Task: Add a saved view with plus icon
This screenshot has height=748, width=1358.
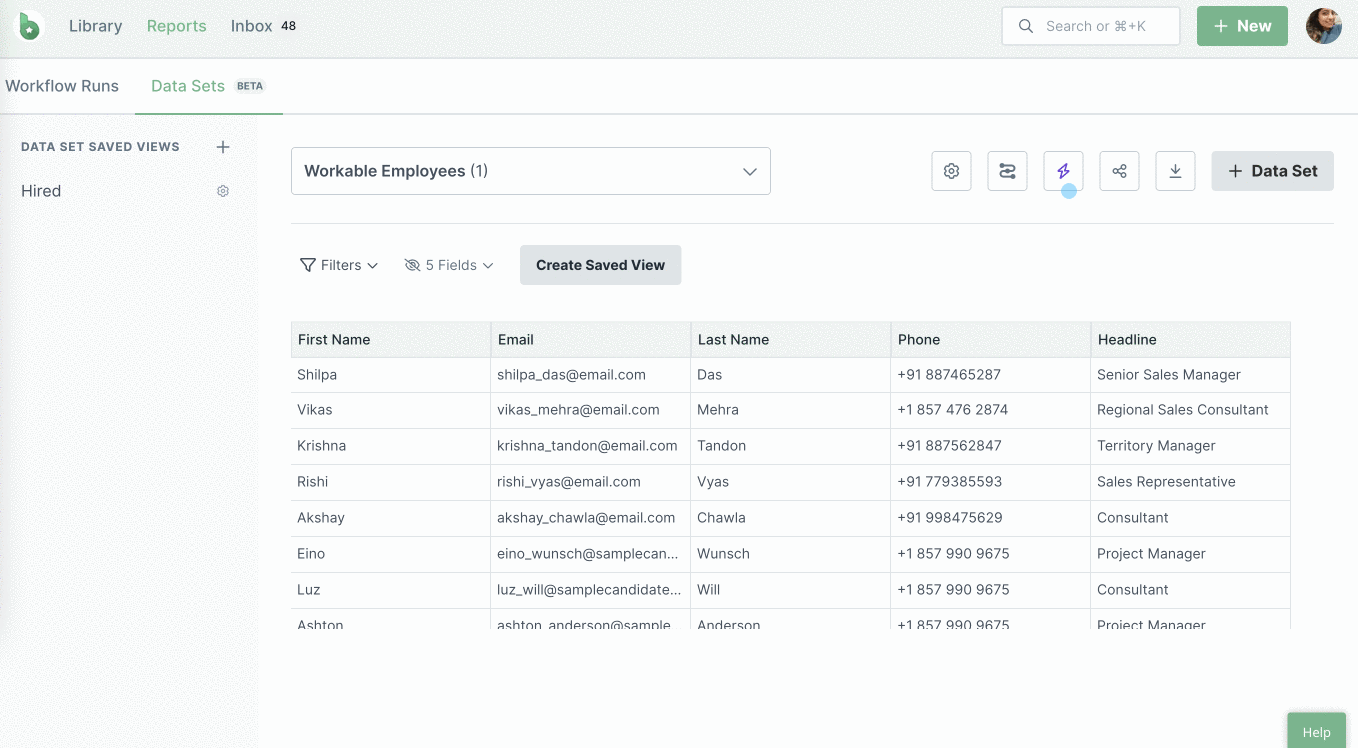Action: pyautogui.click(x=223, y=147)
